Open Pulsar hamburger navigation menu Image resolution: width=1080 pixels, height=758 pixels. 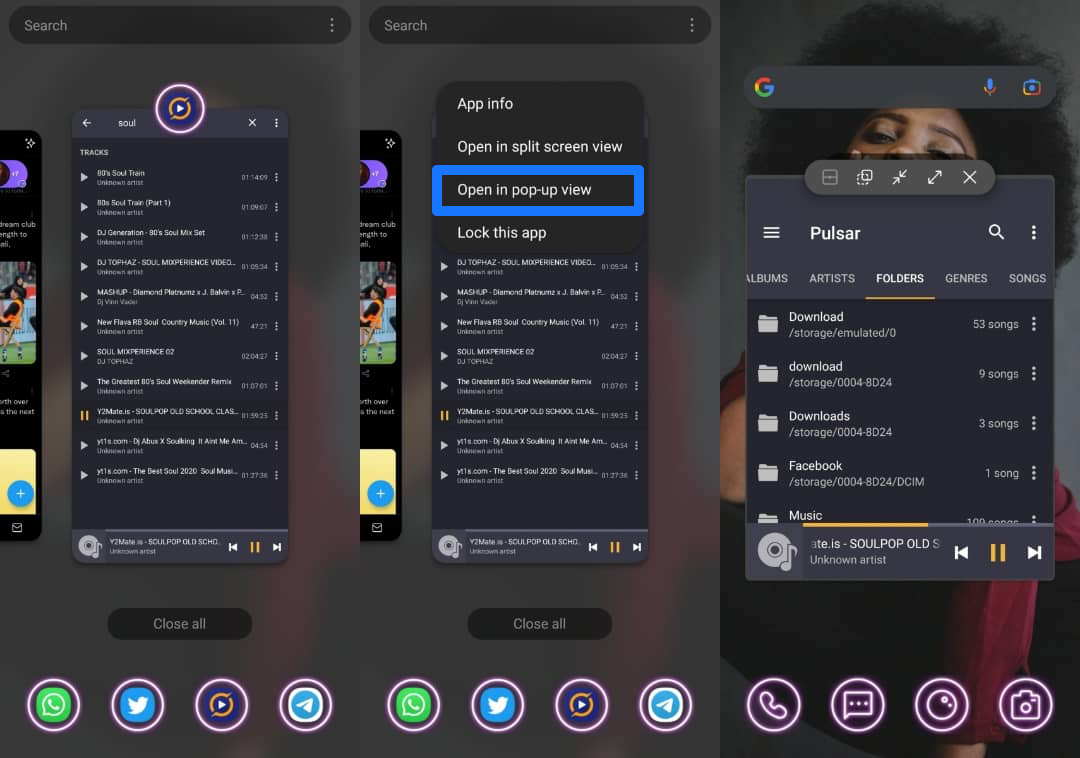(771, 233)
